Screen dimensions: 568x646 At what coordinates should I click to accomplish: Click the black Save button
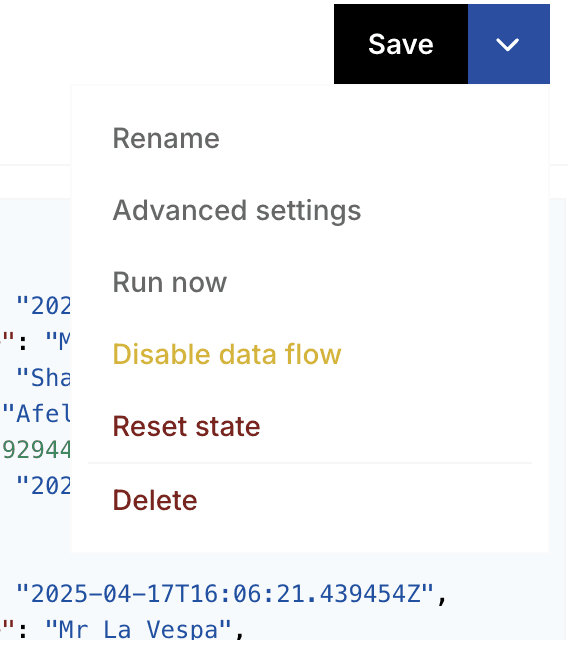[401, 44]
